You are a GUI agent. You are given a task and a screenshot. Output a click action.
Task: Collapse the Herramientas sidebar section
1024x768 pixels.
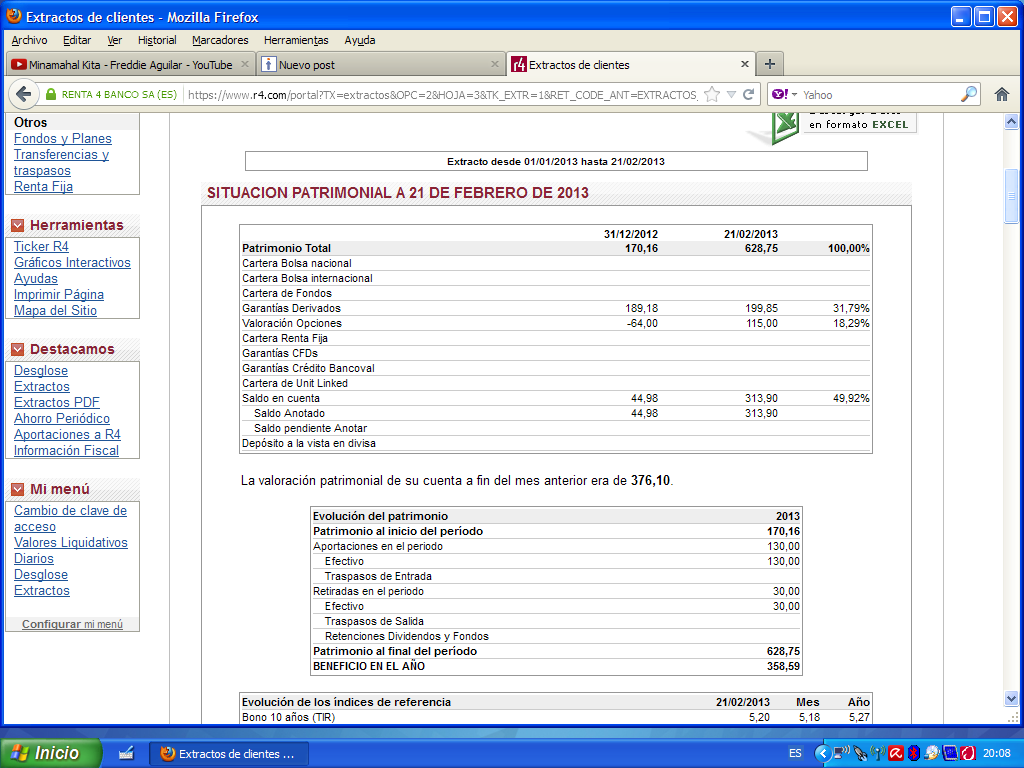point(17,225)
